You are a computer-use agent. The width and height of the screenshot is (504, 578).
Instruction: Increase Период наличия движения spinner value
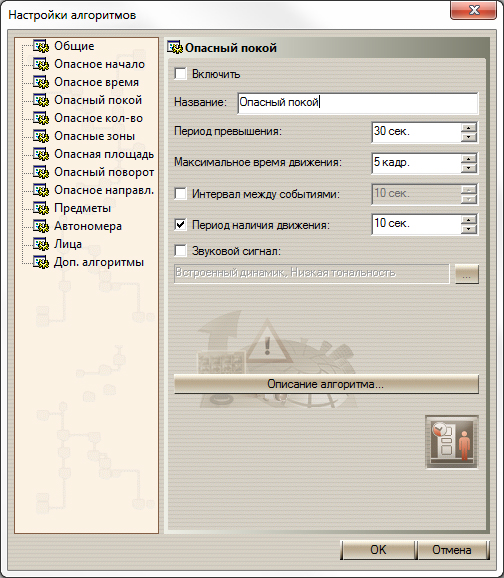(x=469, y=220)
